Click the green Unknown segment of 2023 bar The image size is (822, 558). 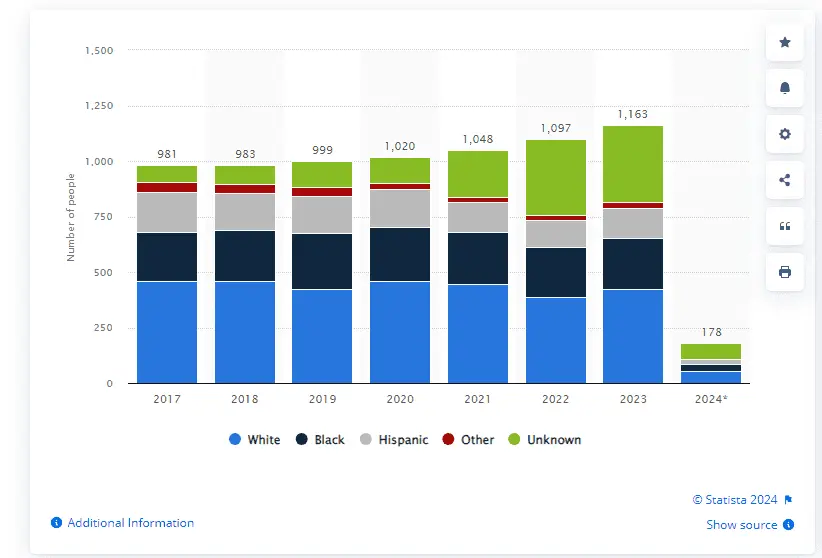633,164
